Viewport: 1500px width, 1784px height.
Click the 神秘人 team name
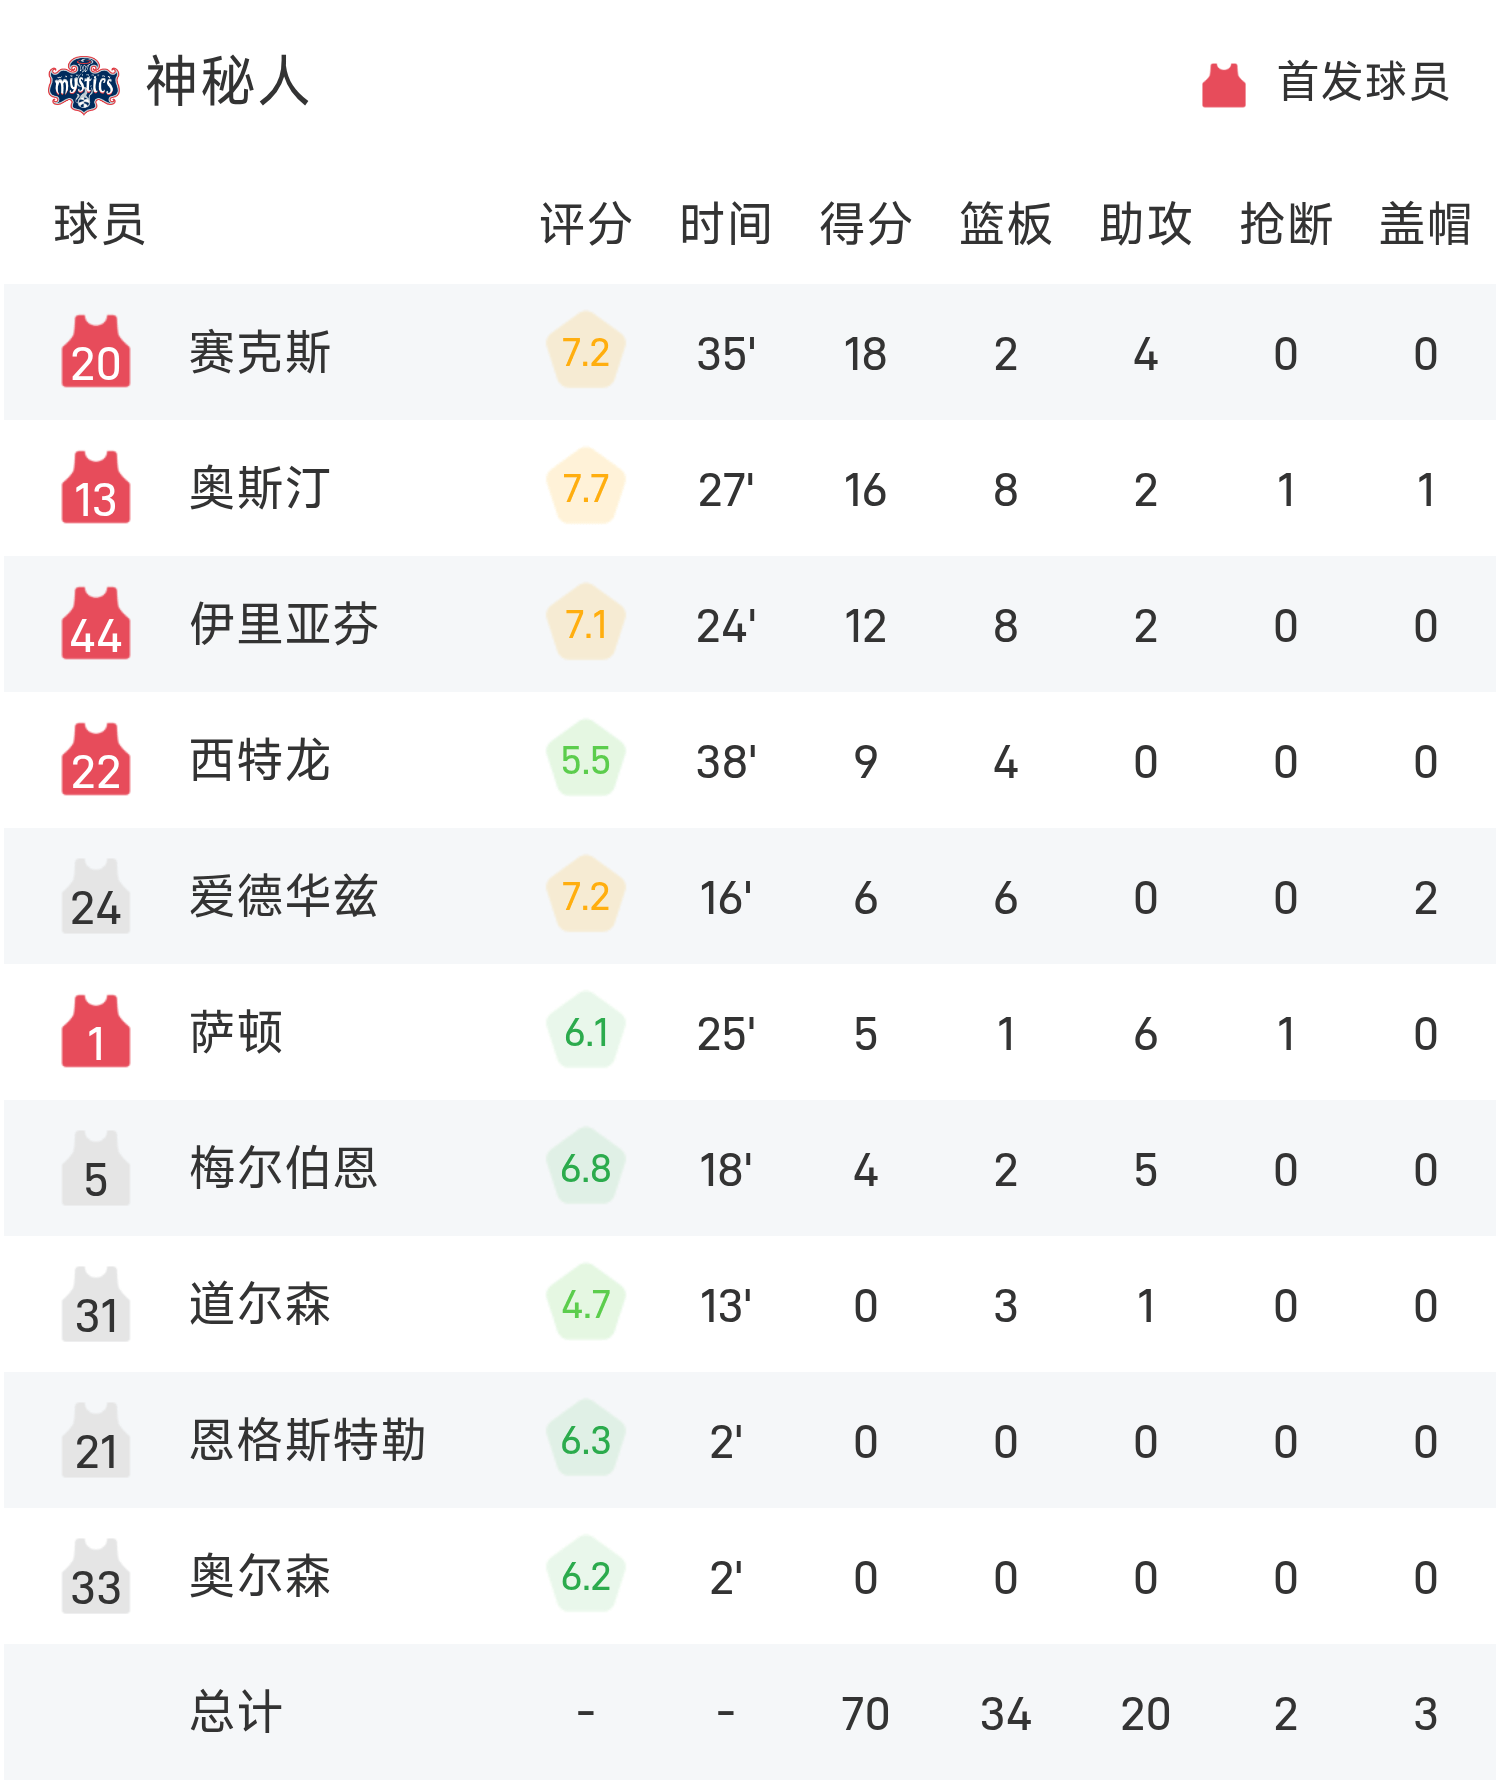click(x=228, y=82)
